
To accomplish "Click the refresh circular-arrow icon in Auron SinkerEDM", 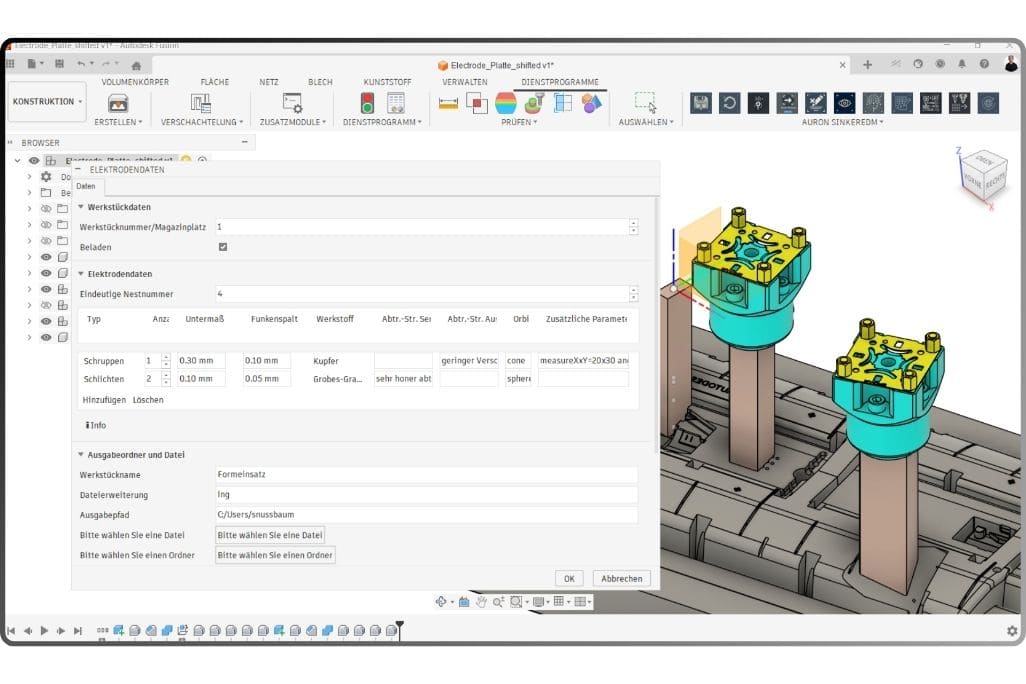I will pos(730,103).
